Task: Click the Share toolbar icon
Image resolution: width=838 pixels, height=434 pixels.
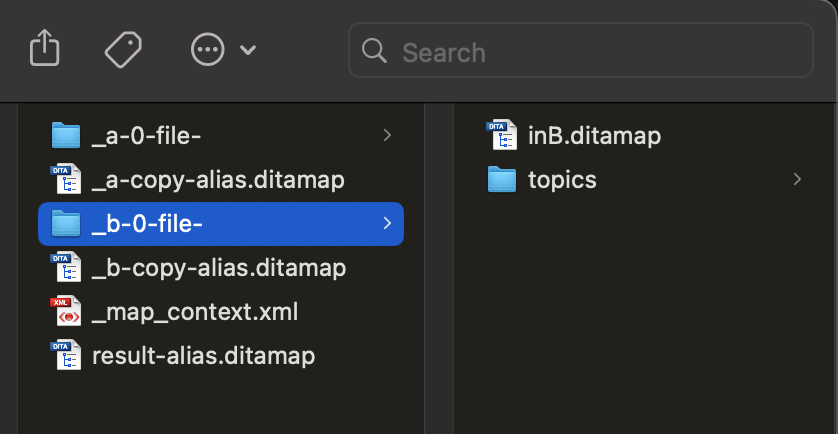Action: 44,49
